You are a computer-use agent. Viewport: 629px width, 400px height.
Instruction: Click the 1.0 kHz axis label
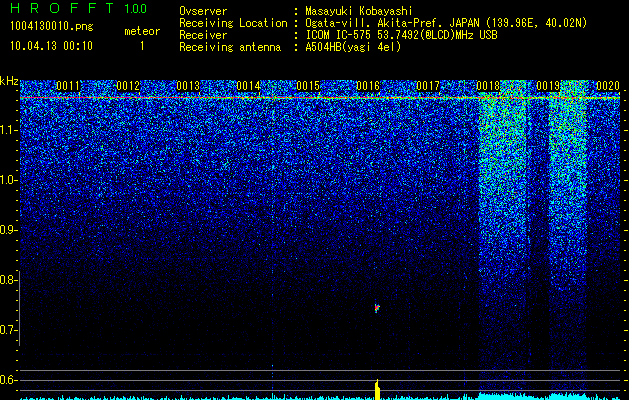tap(7, 180)
